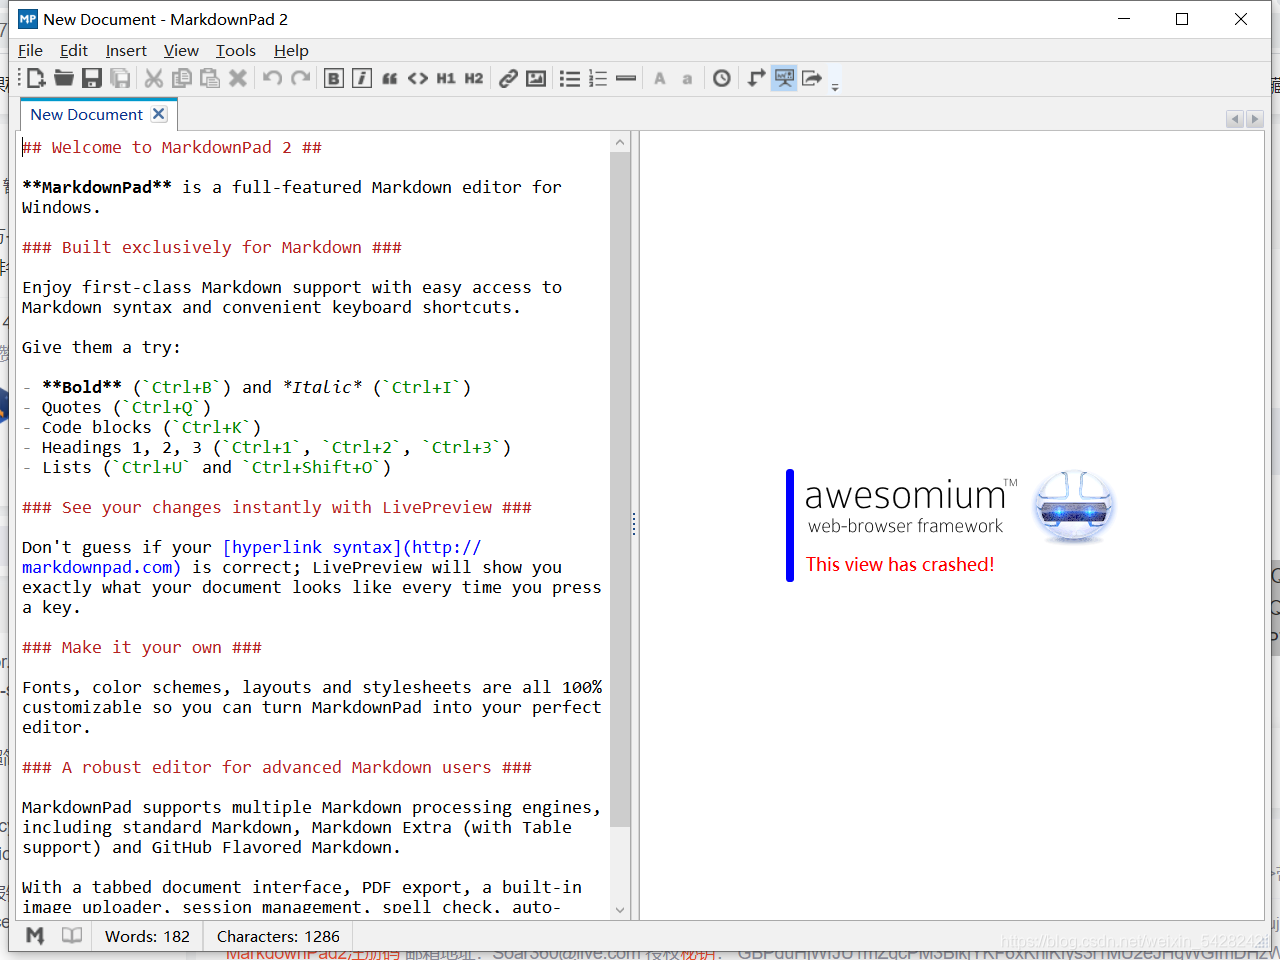Save the document with floppy icon

pyautogui.click(x=92, y=78)
